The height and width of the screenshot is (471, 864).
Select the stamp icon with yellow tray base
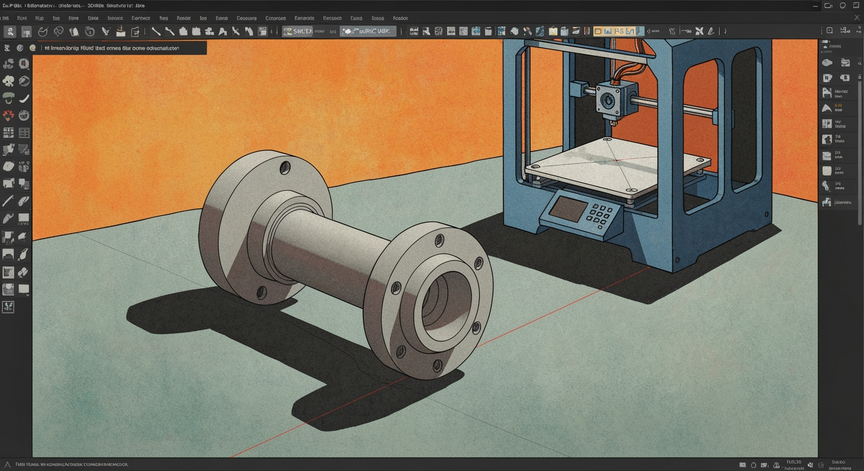point(121,31)
